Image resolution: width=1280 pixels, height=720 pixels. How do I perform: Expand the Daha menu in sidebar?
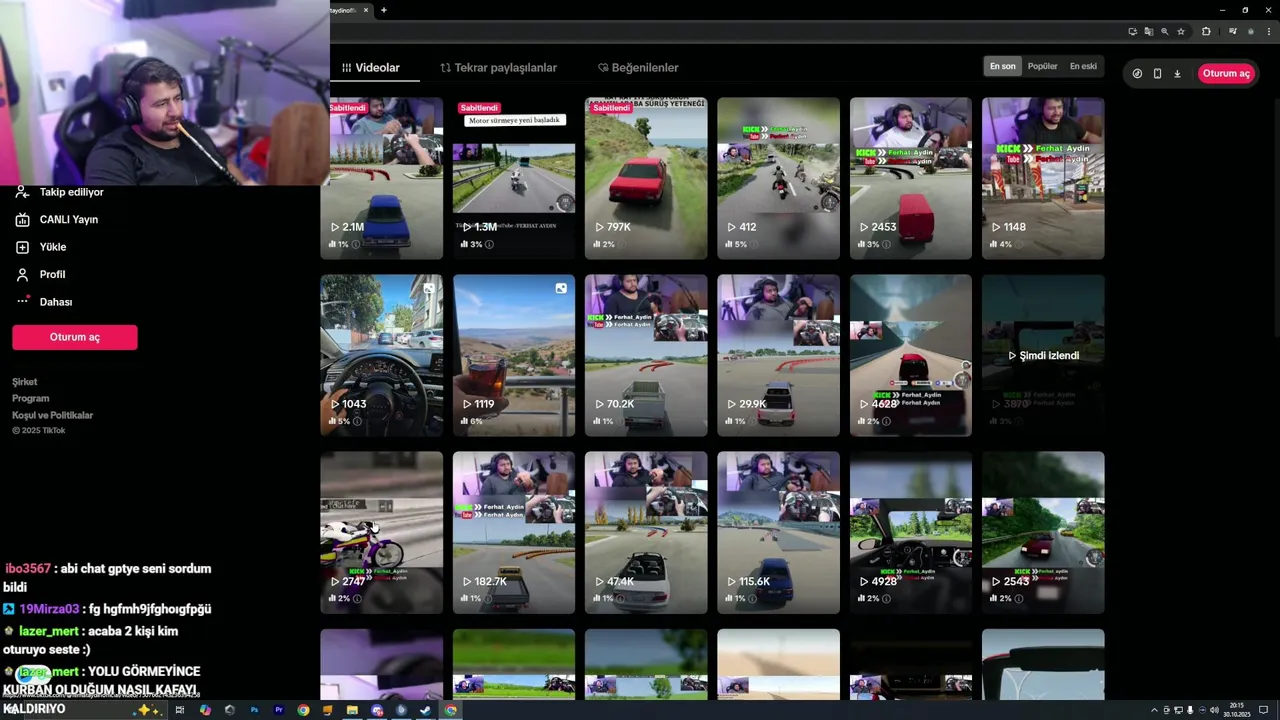(x=45, y=302)
